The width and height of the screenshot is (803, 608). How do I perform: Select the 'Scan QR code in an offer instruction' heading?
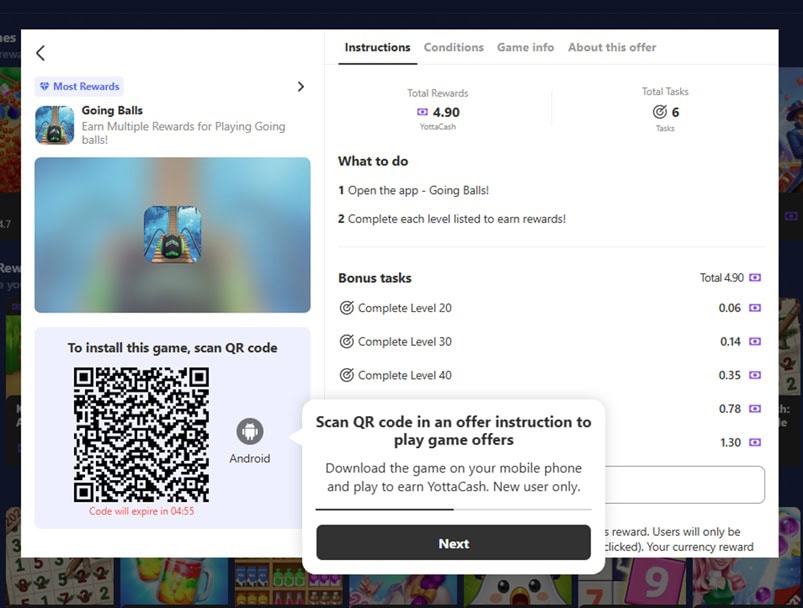pyautogui.click(x=453, y=431)
